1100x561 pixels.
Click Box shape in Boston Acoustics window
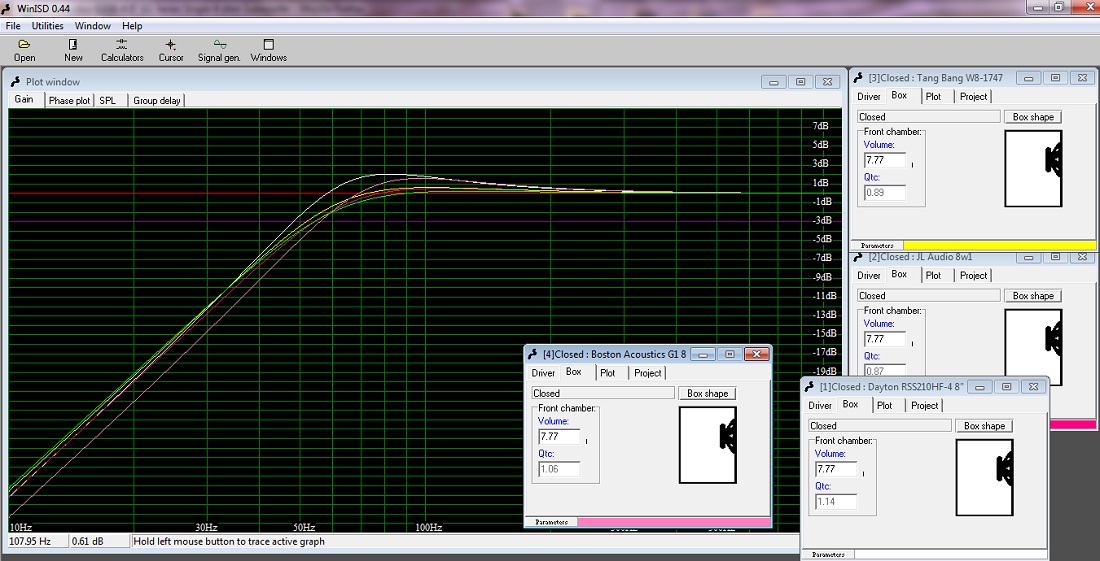point(707,393)
